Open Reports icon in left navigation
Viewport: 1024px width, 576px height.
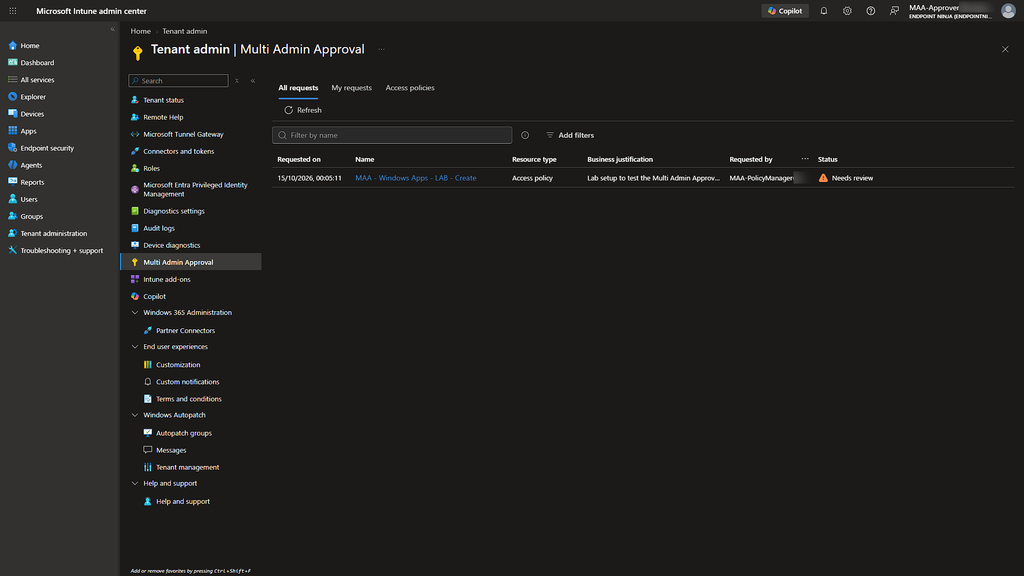pos(12,182)
